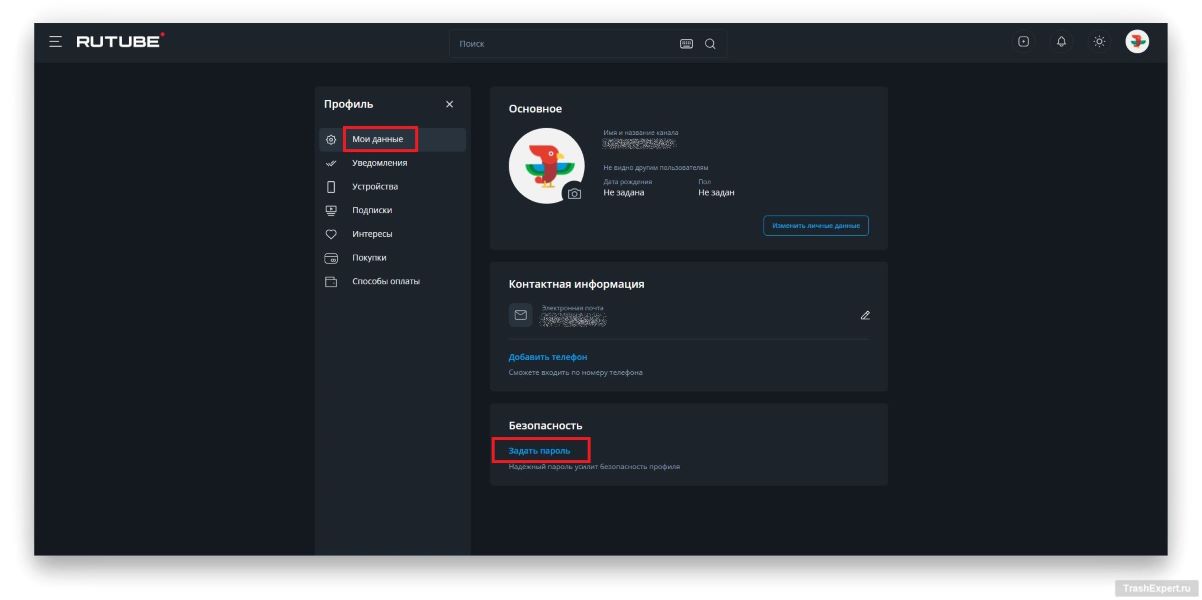Go to the Устройства section
Viewport: 1202px width, 600px height.
click(375, 187)
